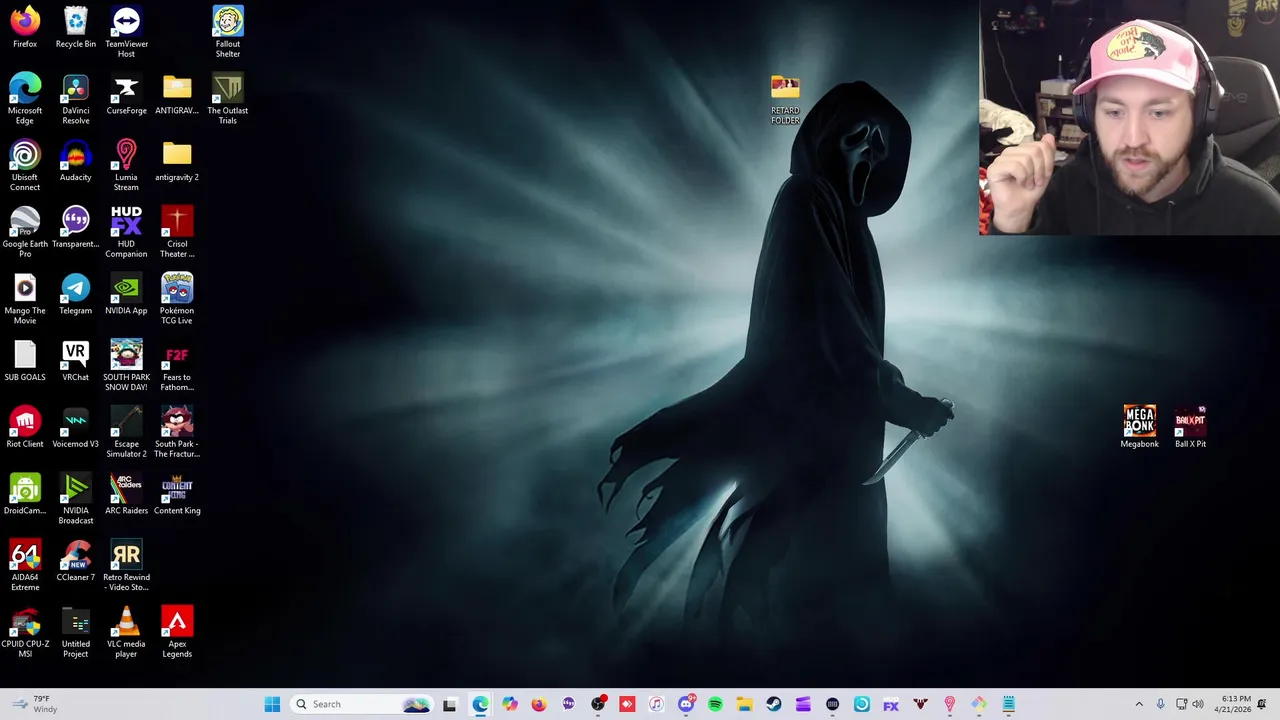Open the volume tray control

point(1198,704)
